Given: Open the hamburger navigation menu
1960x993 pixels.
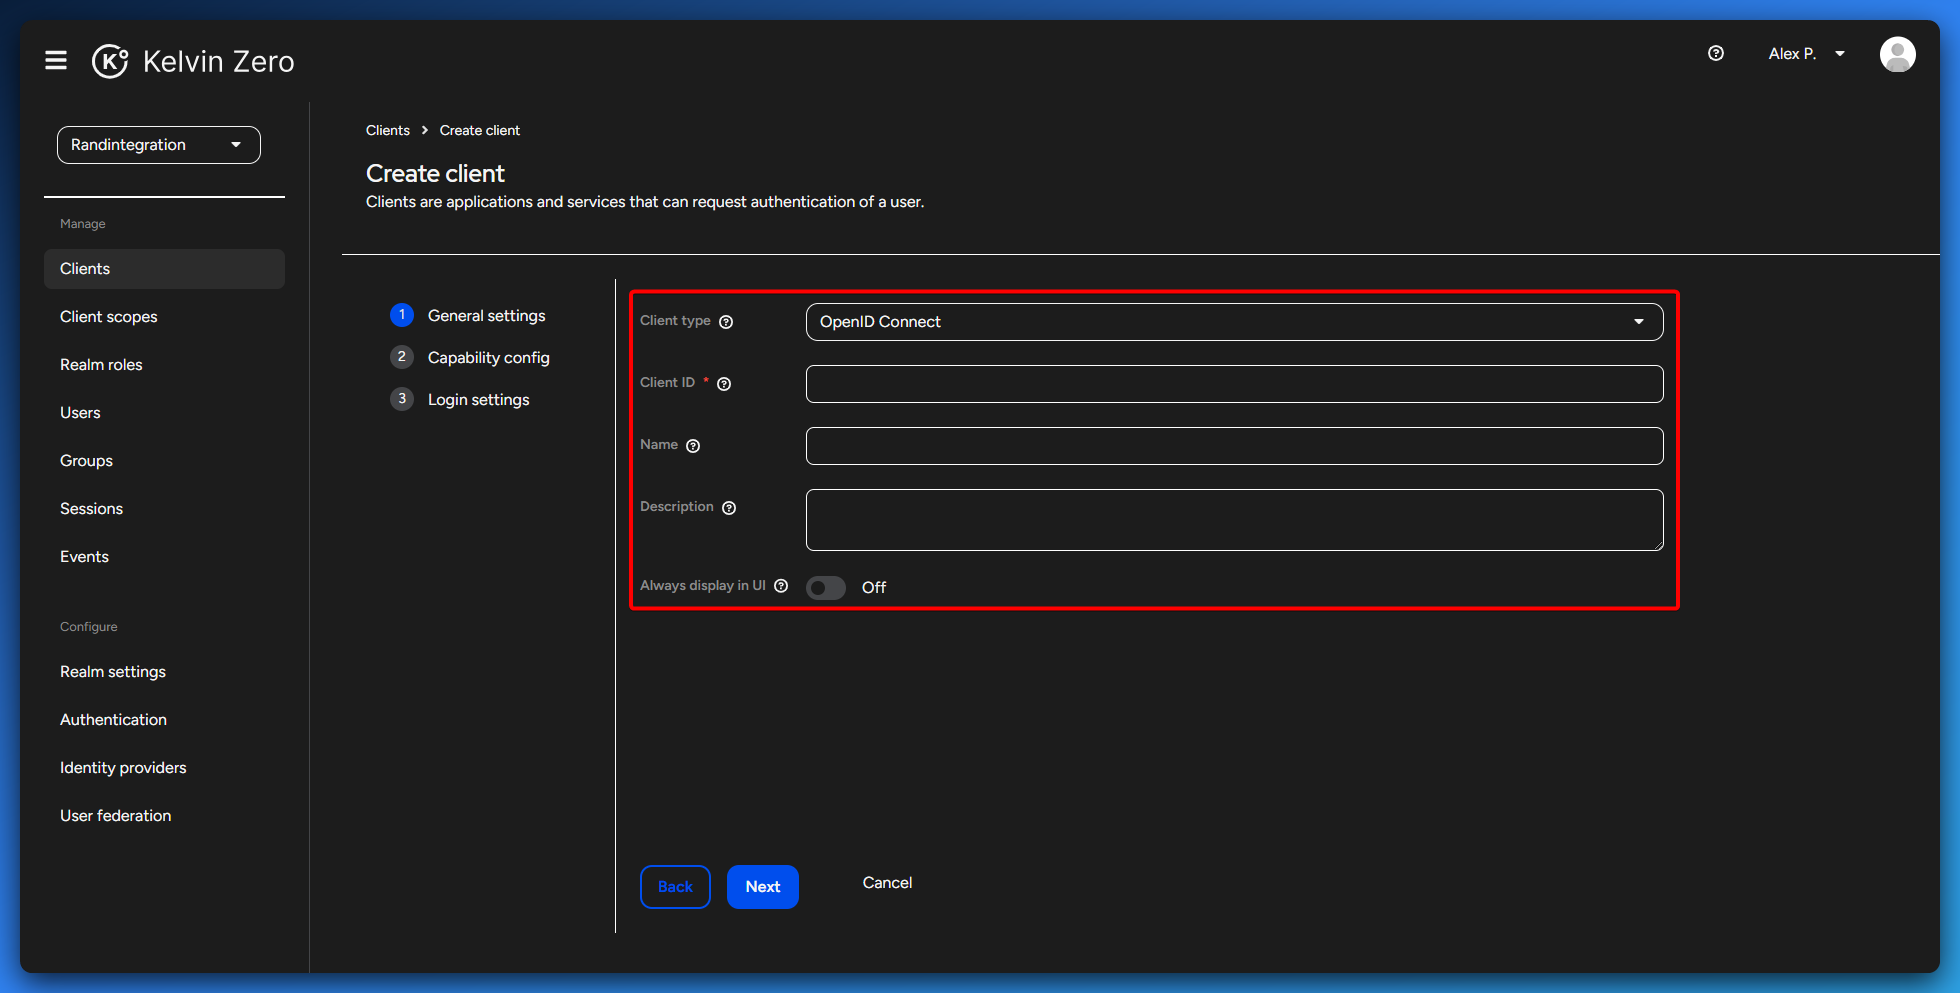Looking at the screenshot, I should coord(56,60).
